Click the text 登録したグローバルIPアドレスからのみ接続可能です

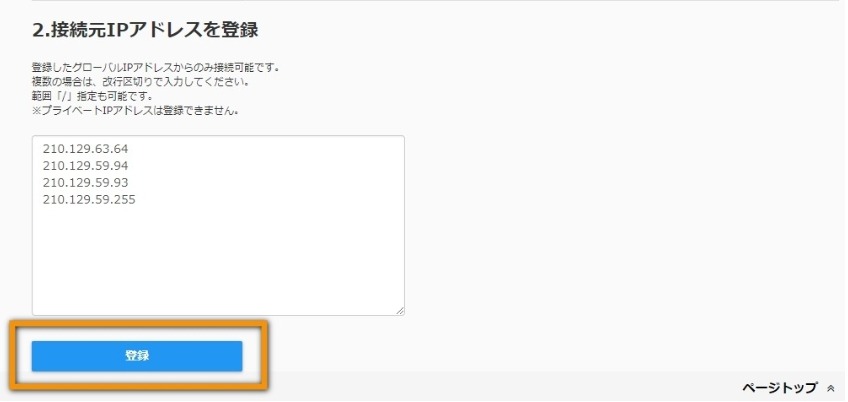pyautogui.click(x=155, y=69)
